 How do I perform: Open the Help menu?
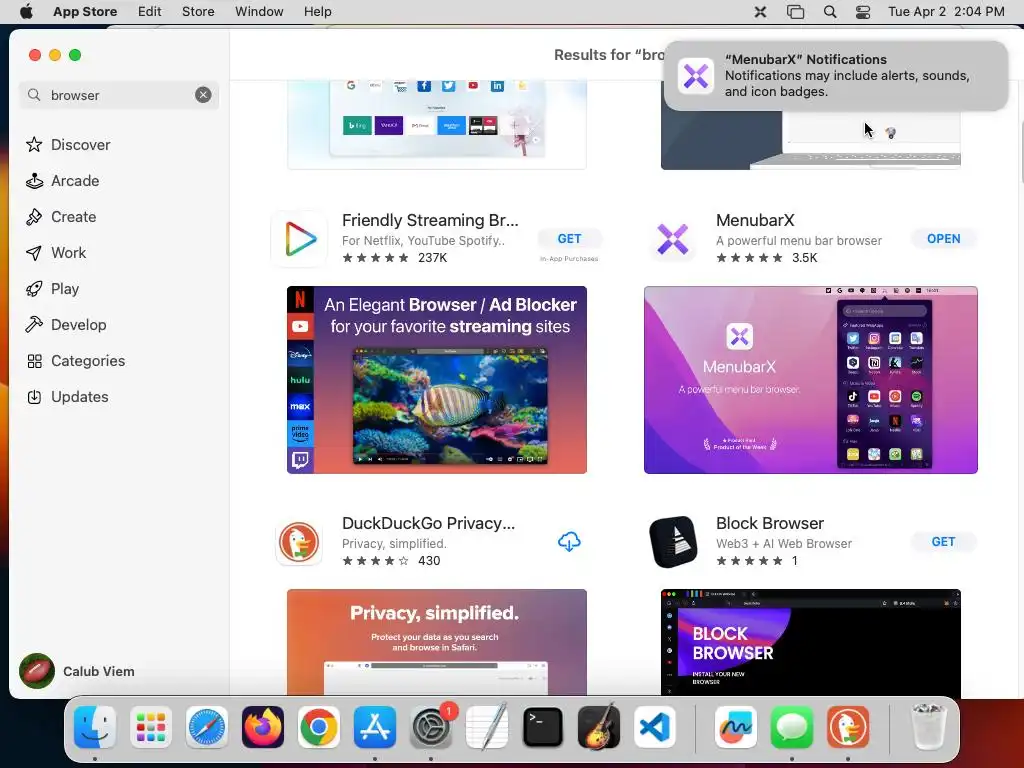(317, 11)
